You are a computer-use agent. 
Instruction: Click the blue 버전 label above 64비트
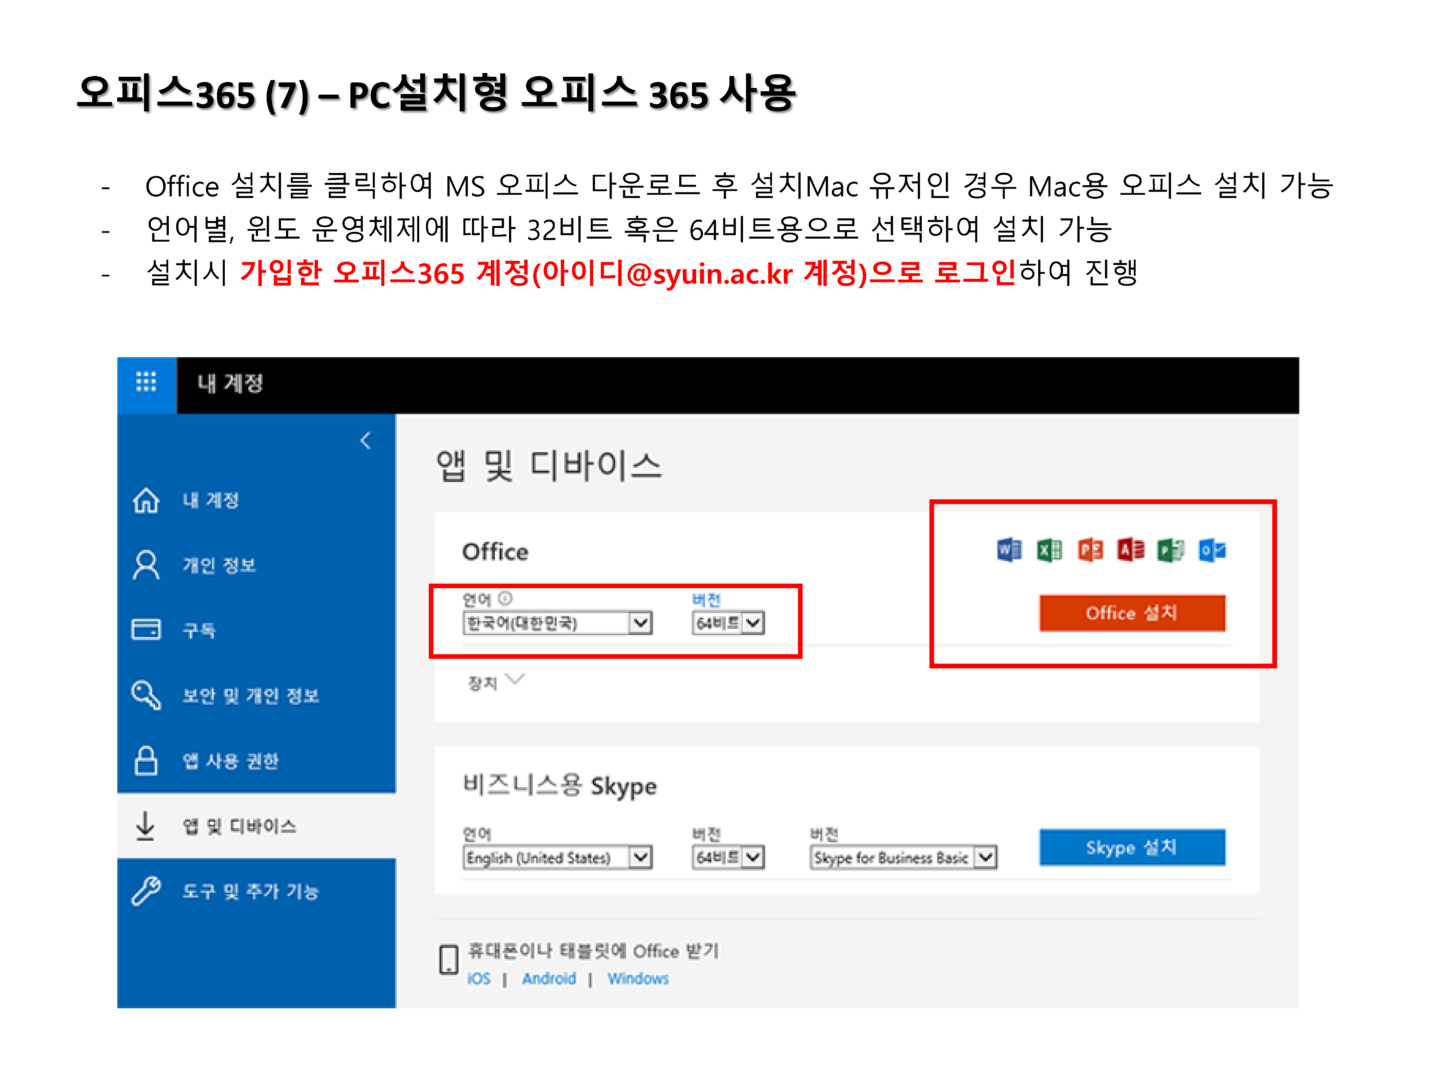[706, 599]
